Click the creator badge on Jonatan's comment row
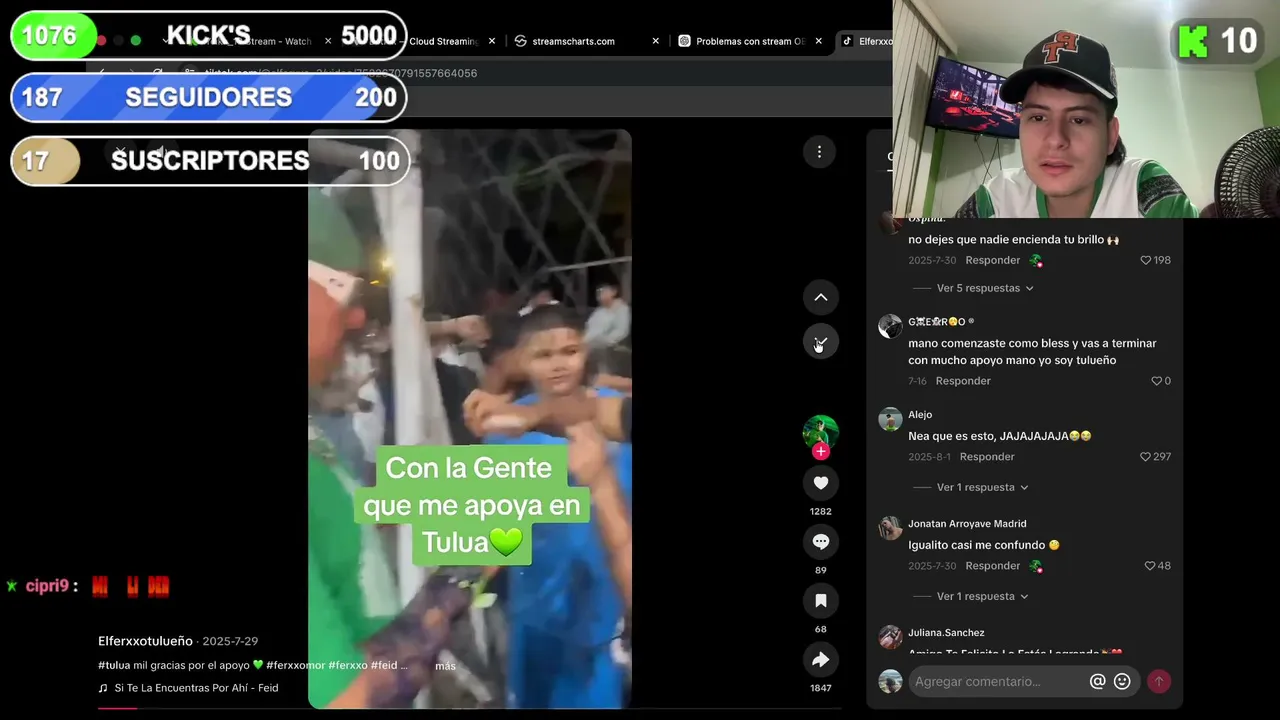The image size is (1280, 720). (1036, 566)
